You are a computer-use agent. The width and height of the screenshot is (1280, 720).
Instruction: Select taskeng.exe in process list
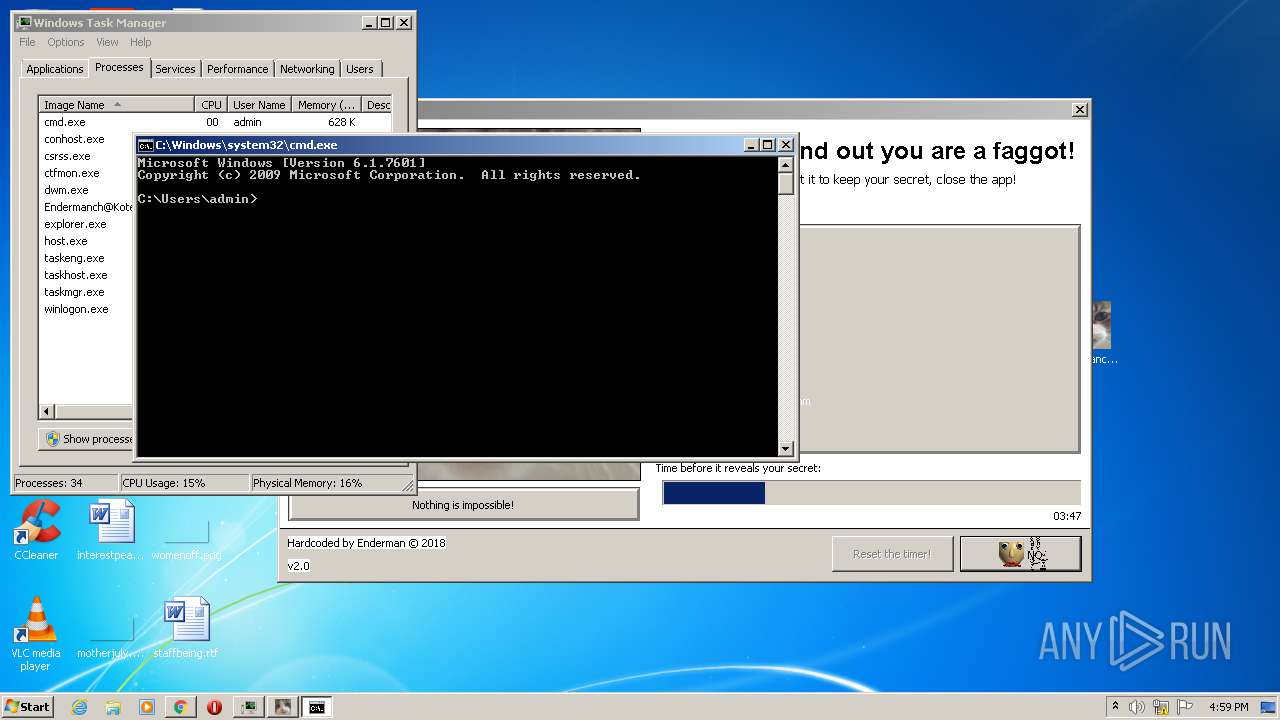click(74, 258)
